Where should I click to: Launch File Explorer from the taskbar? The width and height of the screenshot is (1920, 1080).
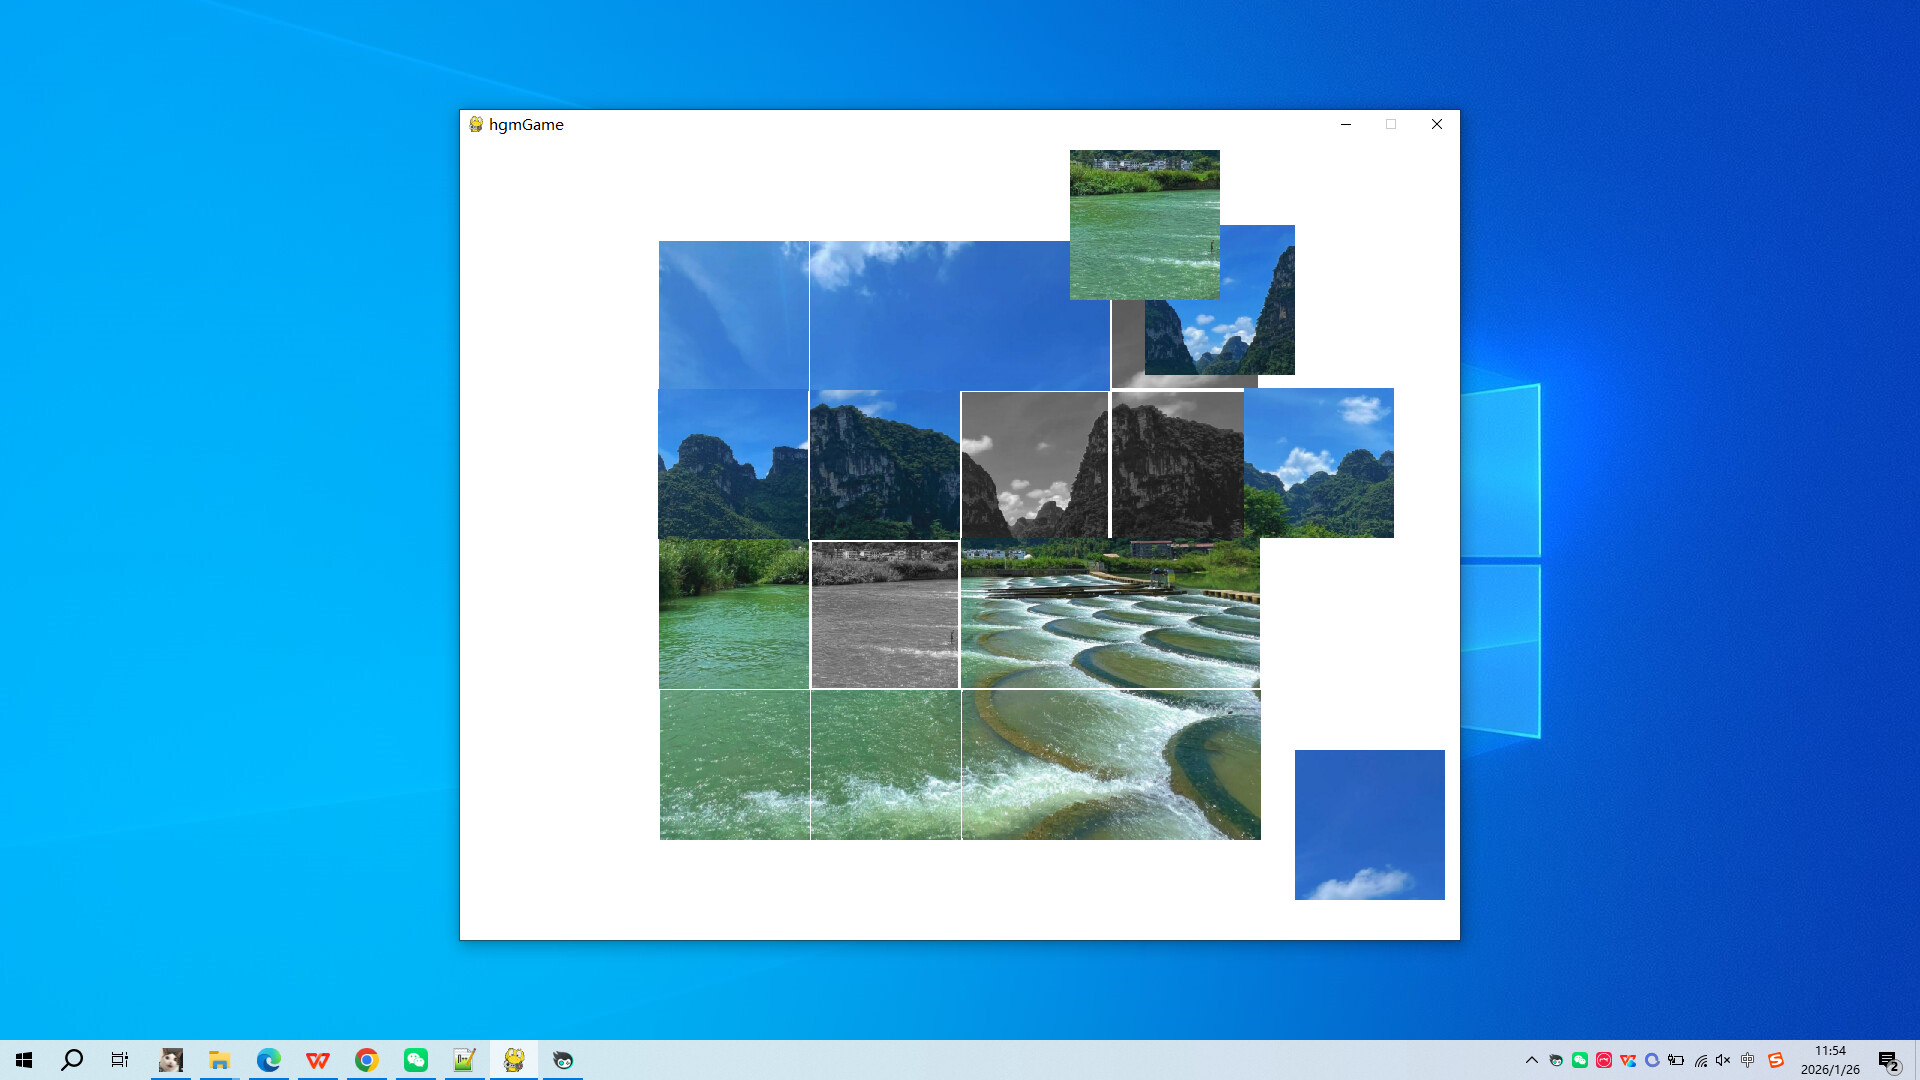point(219,1059)
